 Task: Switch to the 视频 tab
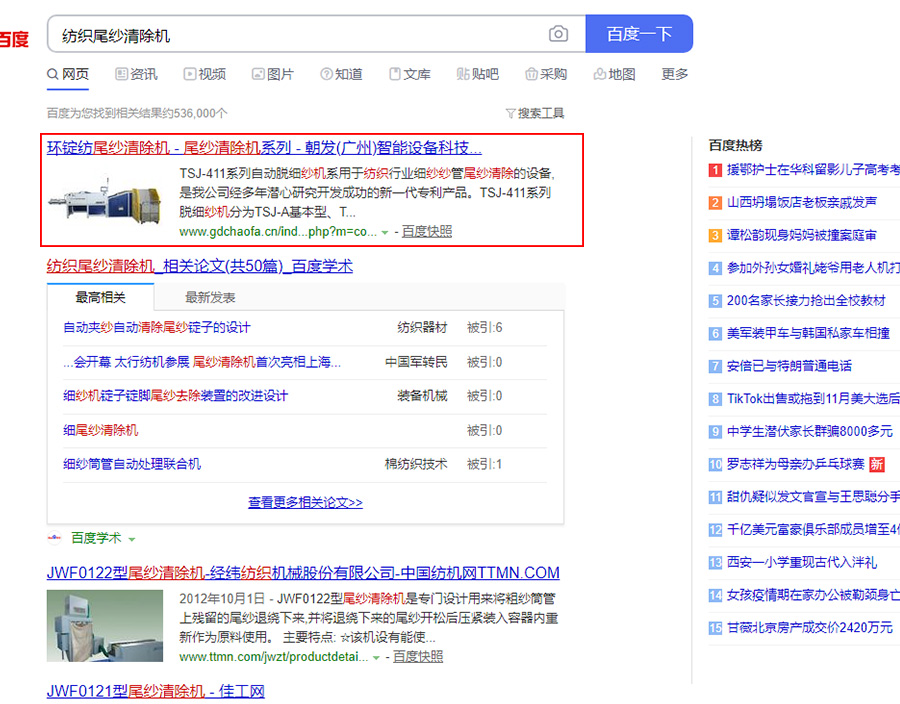pos(204,75)
